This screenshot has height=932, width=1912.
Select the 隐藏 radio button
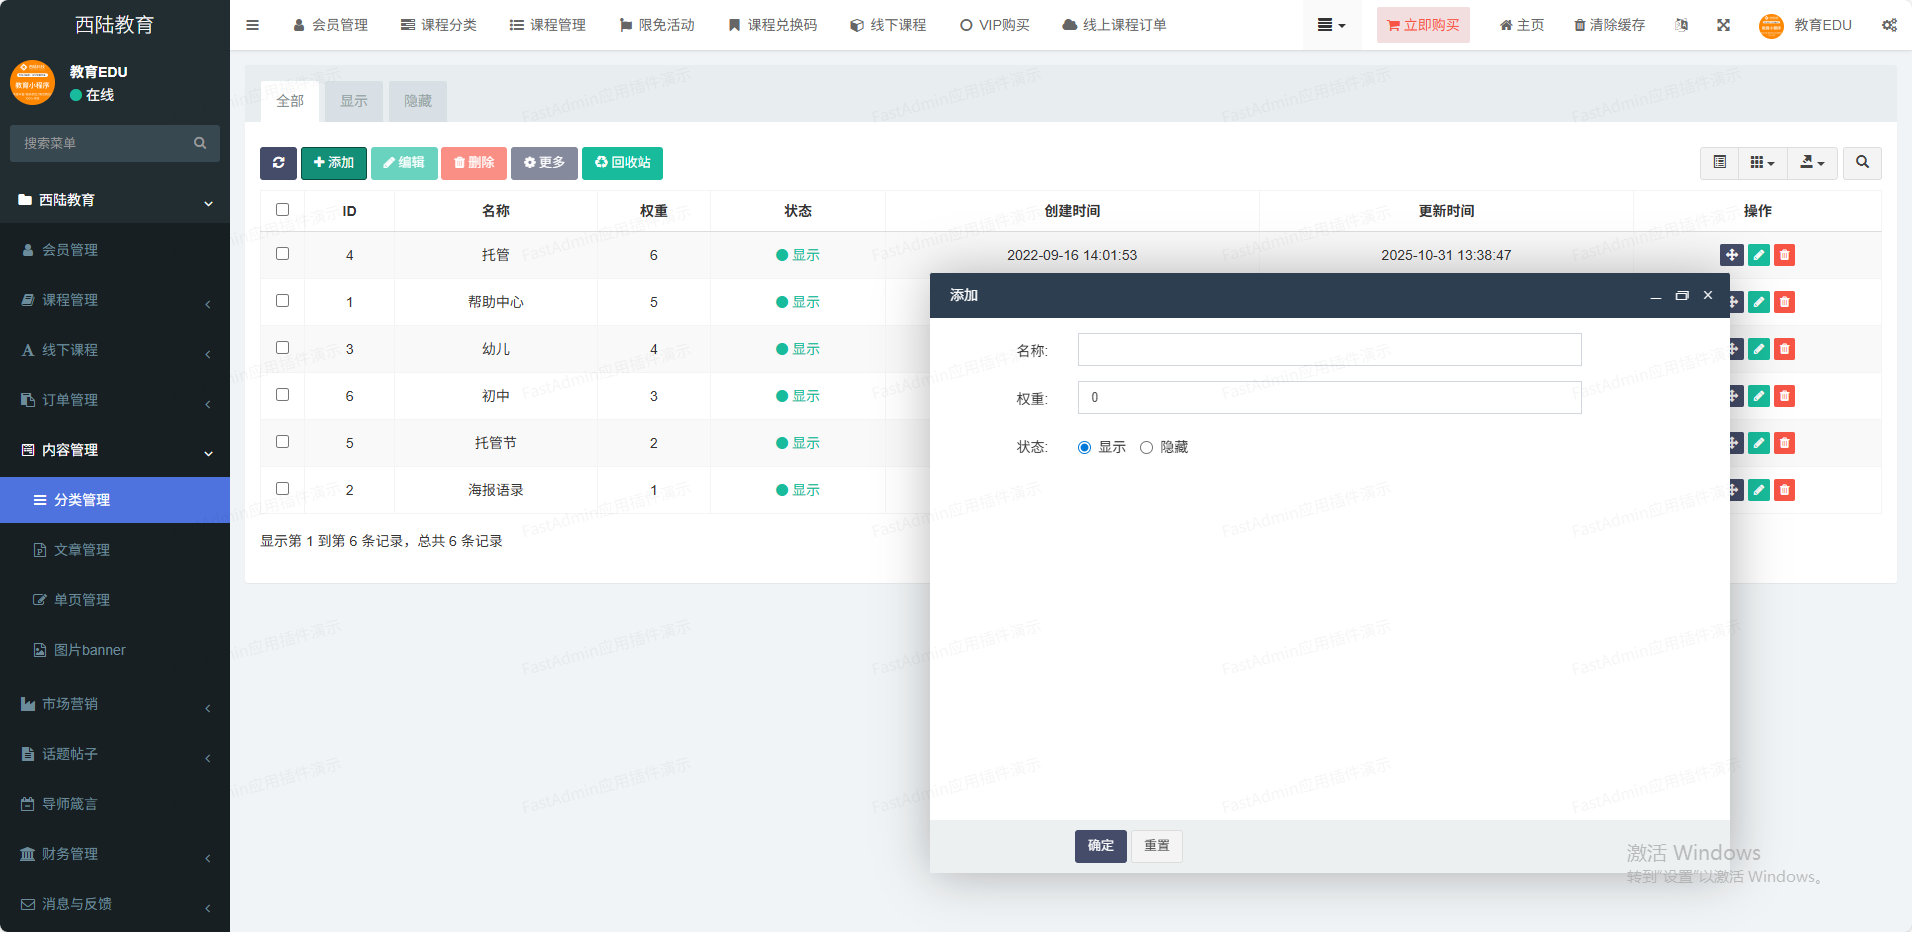pos(1146,448)
